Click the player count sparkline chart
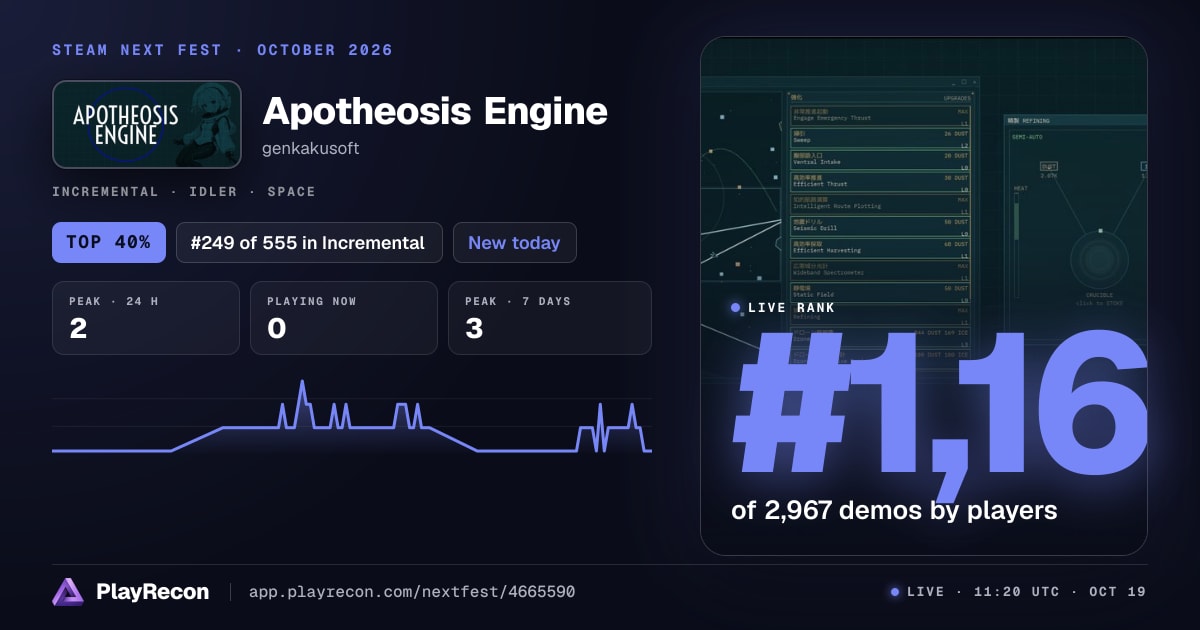This screenshot has height=630, width=1200. (x=352, y=416)
